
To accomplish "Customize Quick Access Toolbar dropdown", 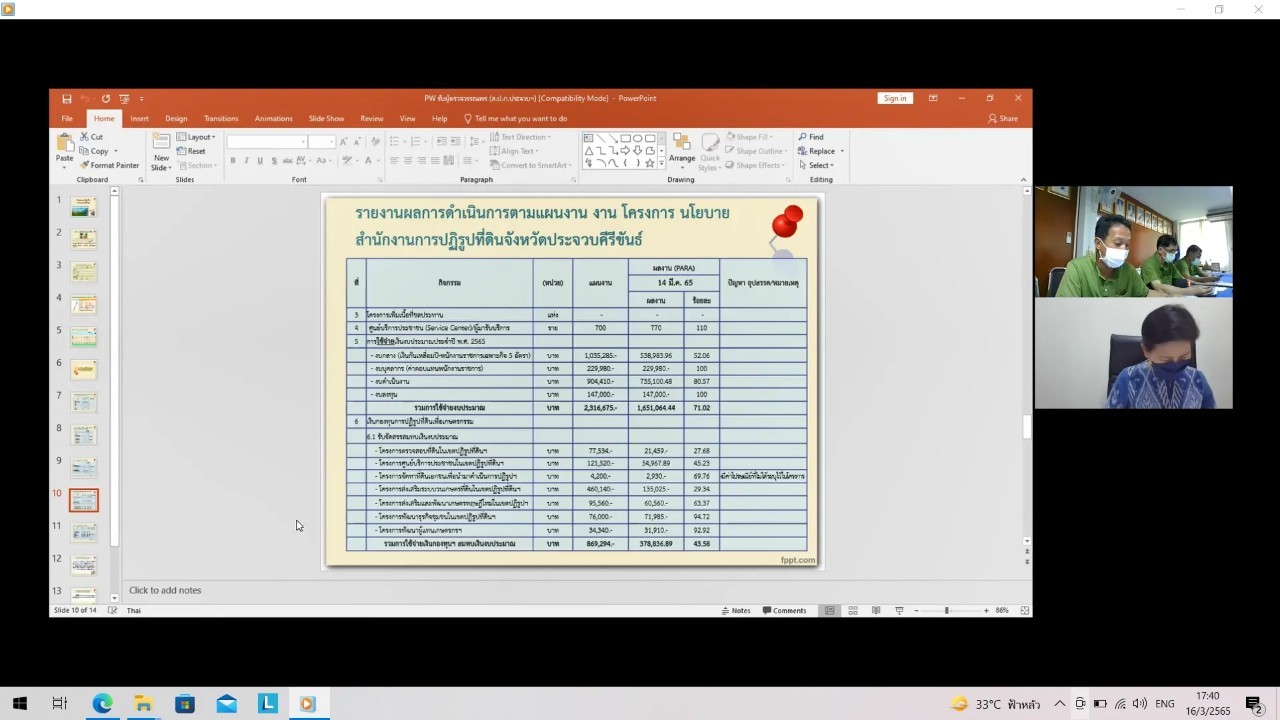I will click(142, 99).
